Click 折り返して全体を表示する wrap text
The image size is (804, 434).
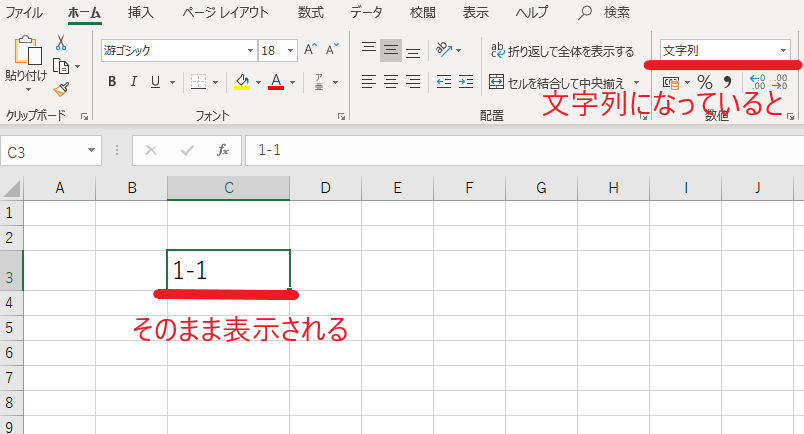pyautogui.click(x=562, y=50)
